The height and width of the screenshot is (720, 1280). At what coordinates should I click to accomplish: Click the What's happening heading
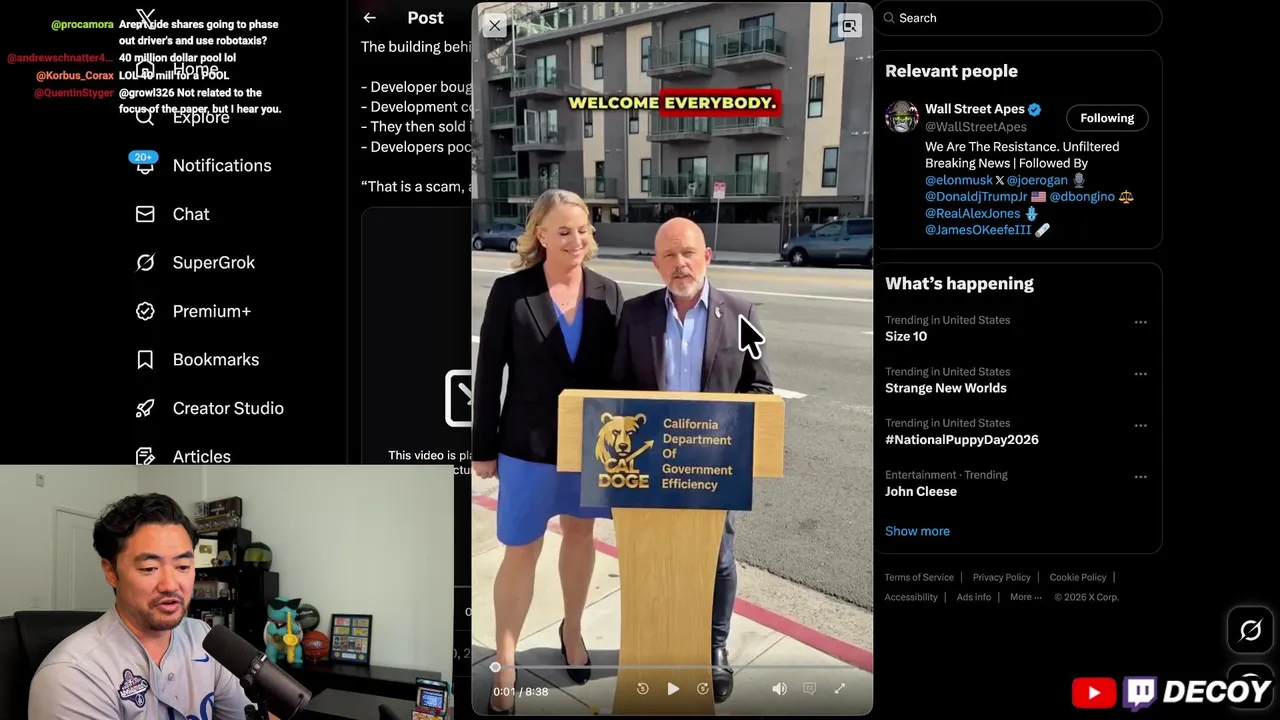959,284
